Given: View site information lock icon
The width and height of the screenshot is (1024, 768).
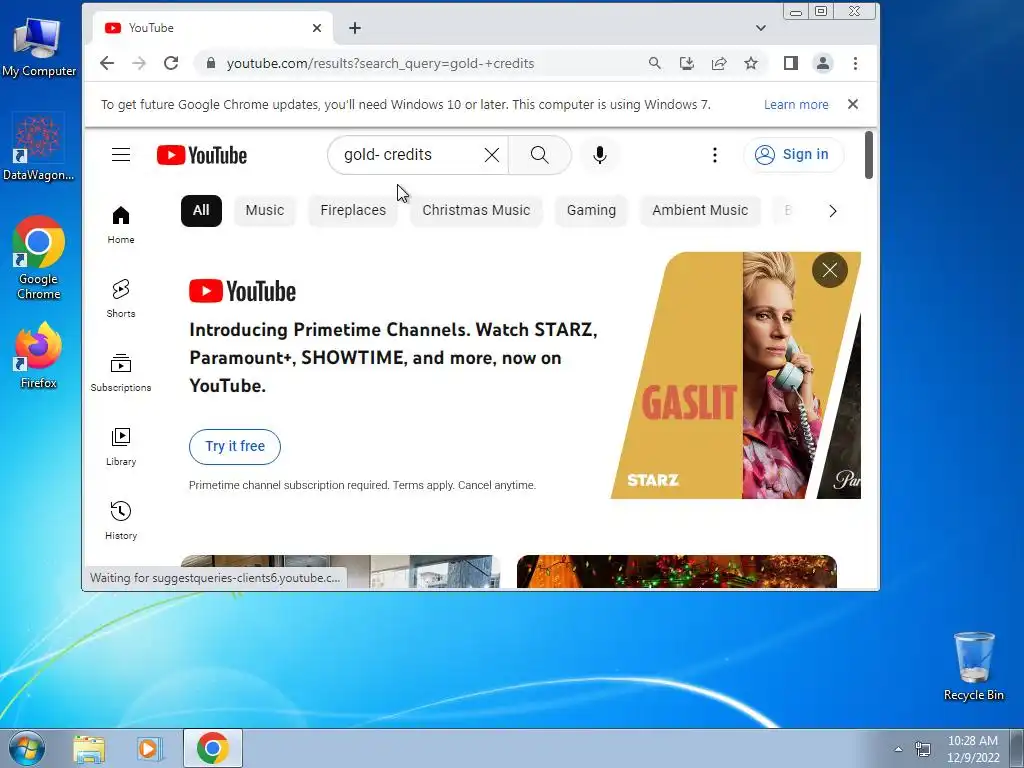Looking at the screenshot, I should pyautogui.click(x=210, y=63).
